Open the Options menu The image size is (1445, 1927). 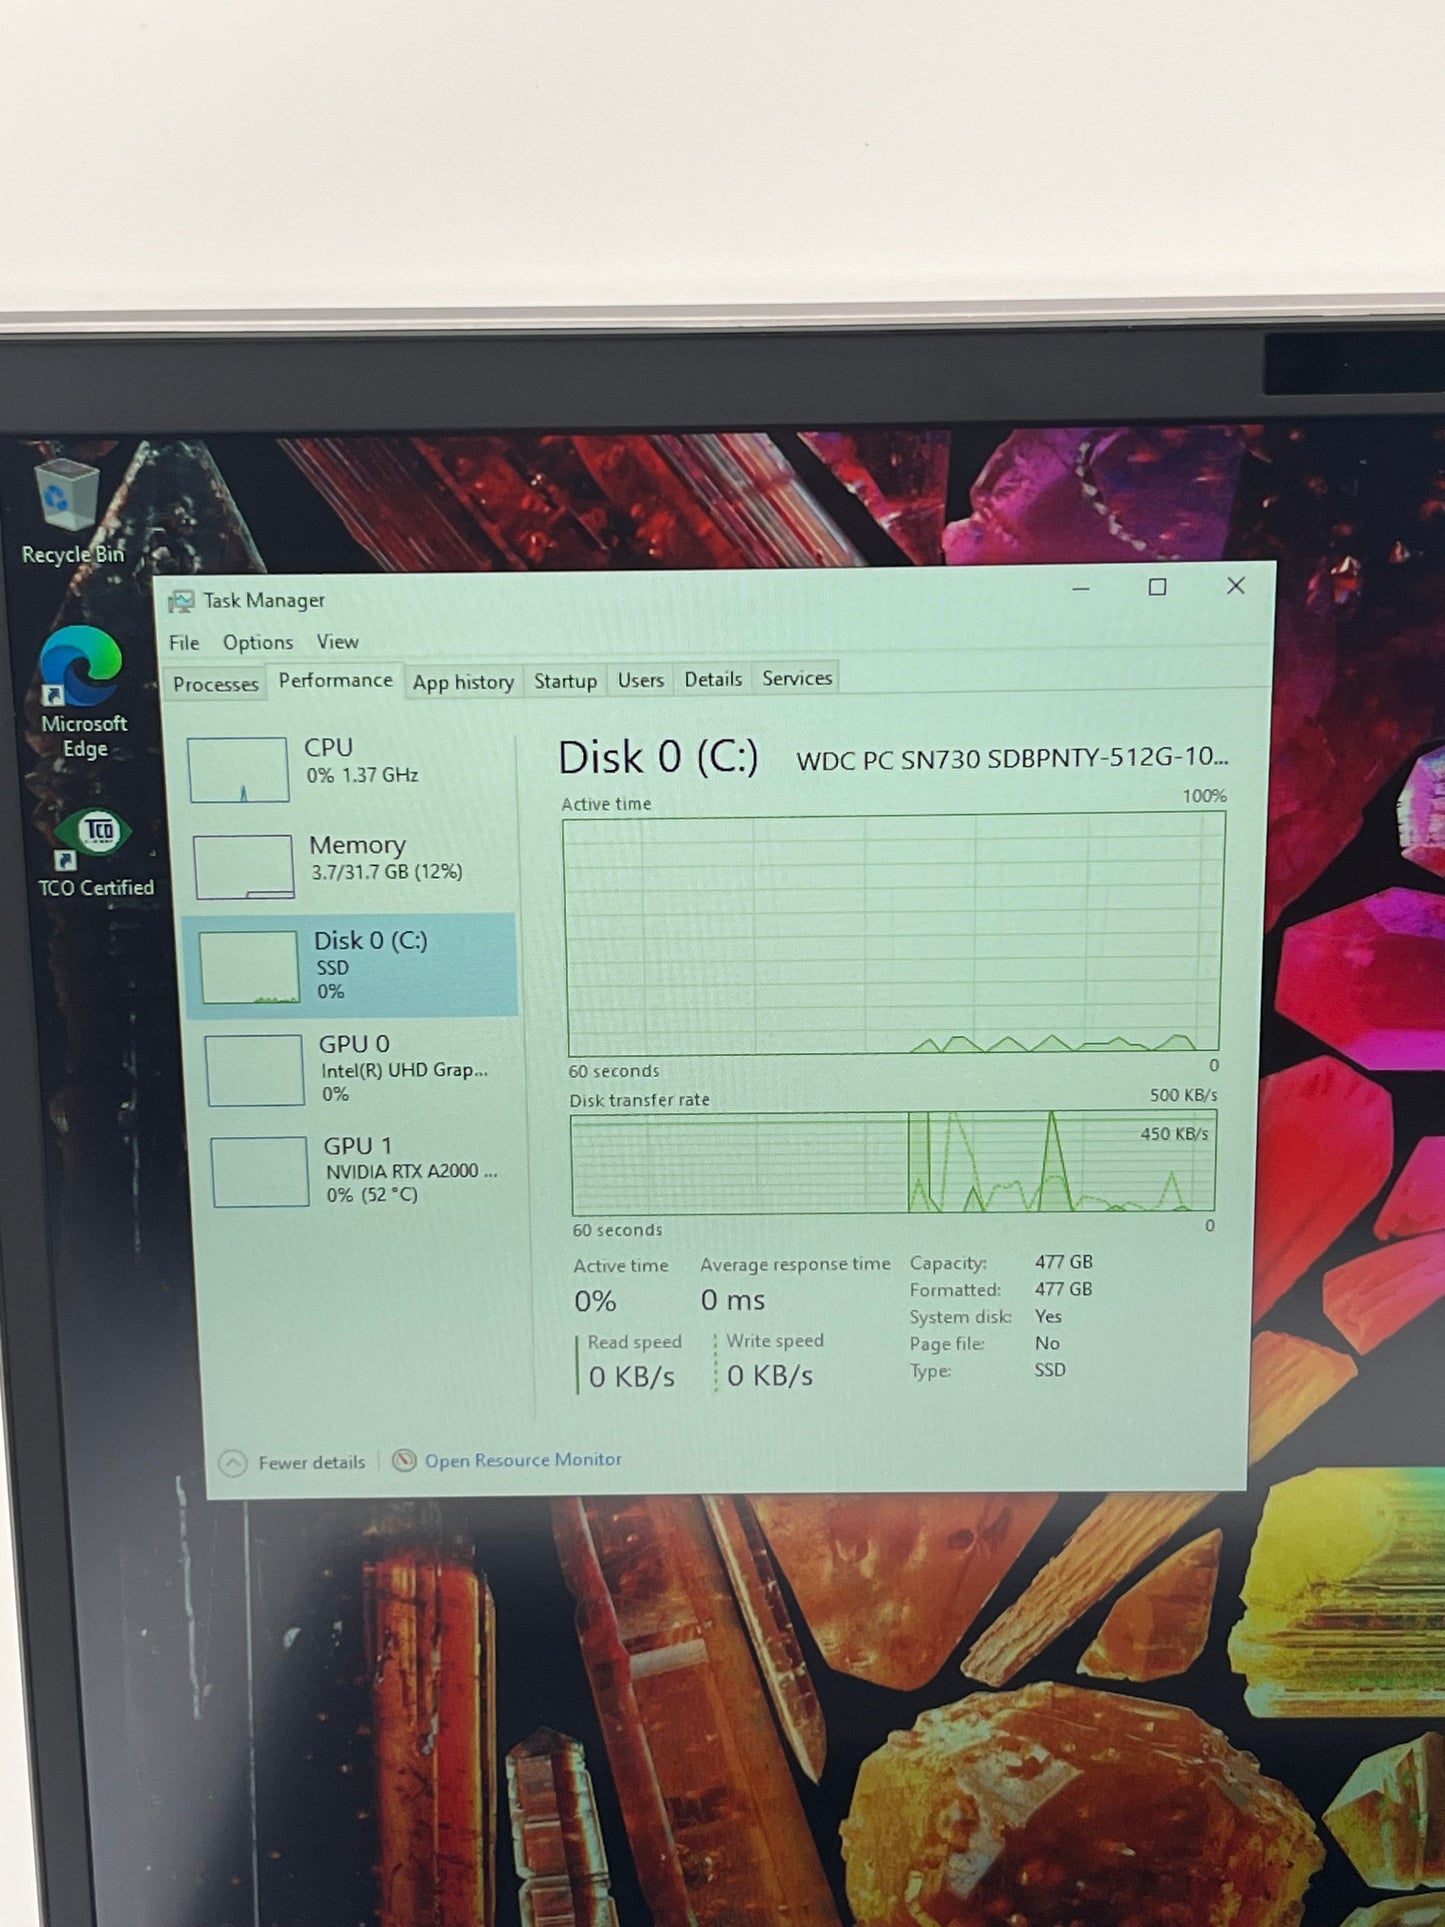[258, 642]
